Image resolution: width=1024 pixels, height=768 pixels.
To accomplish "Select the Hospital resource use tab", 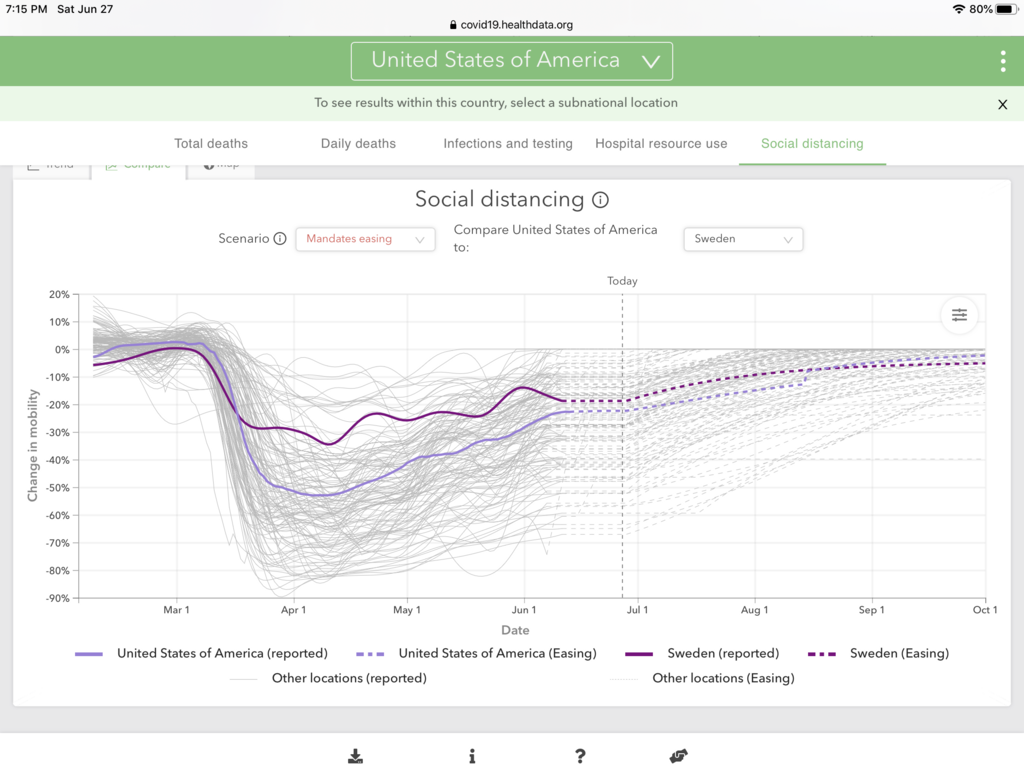I will coord(661,143).
